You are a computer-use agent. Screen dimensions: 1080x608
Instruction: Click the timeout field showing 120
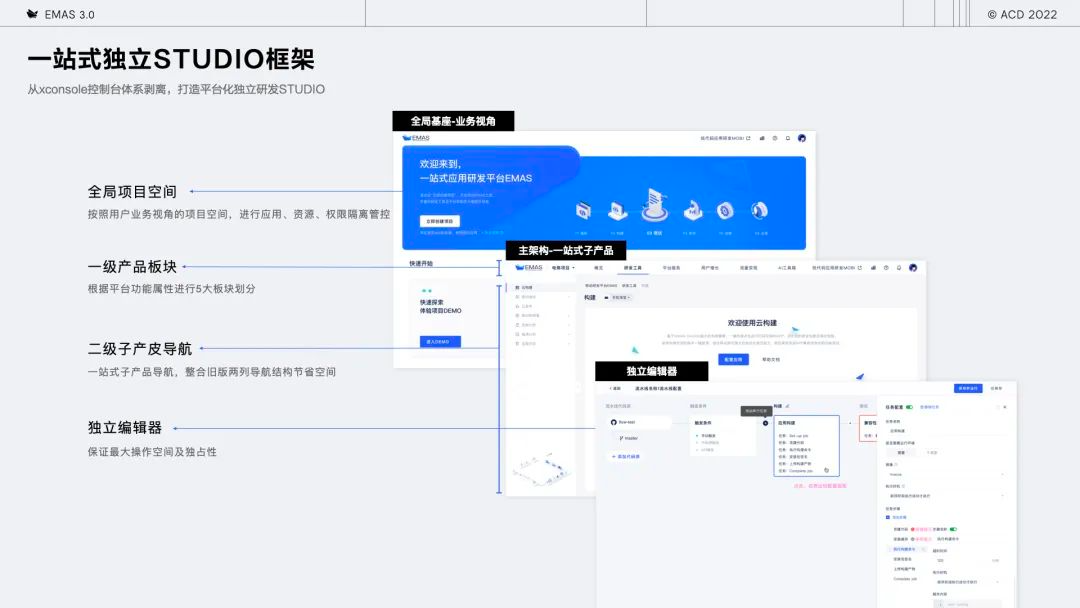click(x=966, y=560)
